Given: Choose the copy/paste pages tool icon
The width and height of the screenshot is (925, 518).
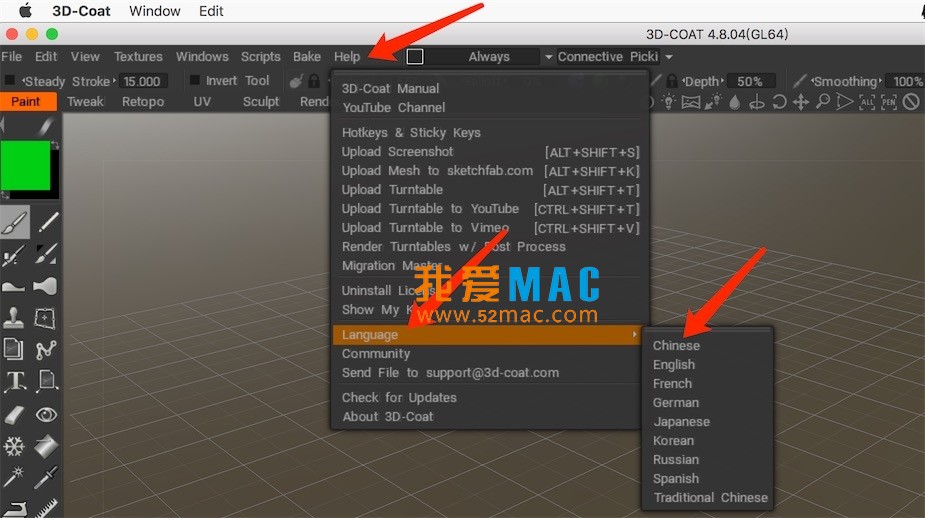Looking at the screenshot, I should [14, 349].
